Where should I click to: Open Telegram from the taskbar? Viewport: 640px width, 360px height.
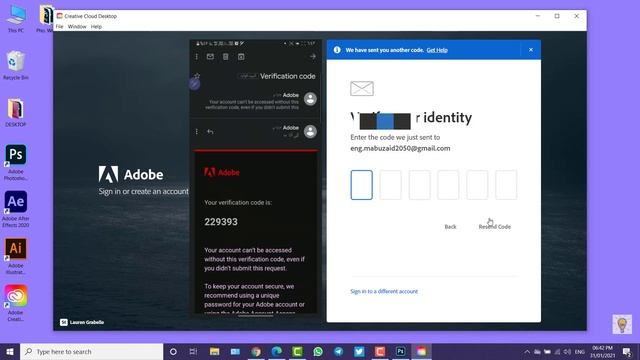click(x=338, y=351)
